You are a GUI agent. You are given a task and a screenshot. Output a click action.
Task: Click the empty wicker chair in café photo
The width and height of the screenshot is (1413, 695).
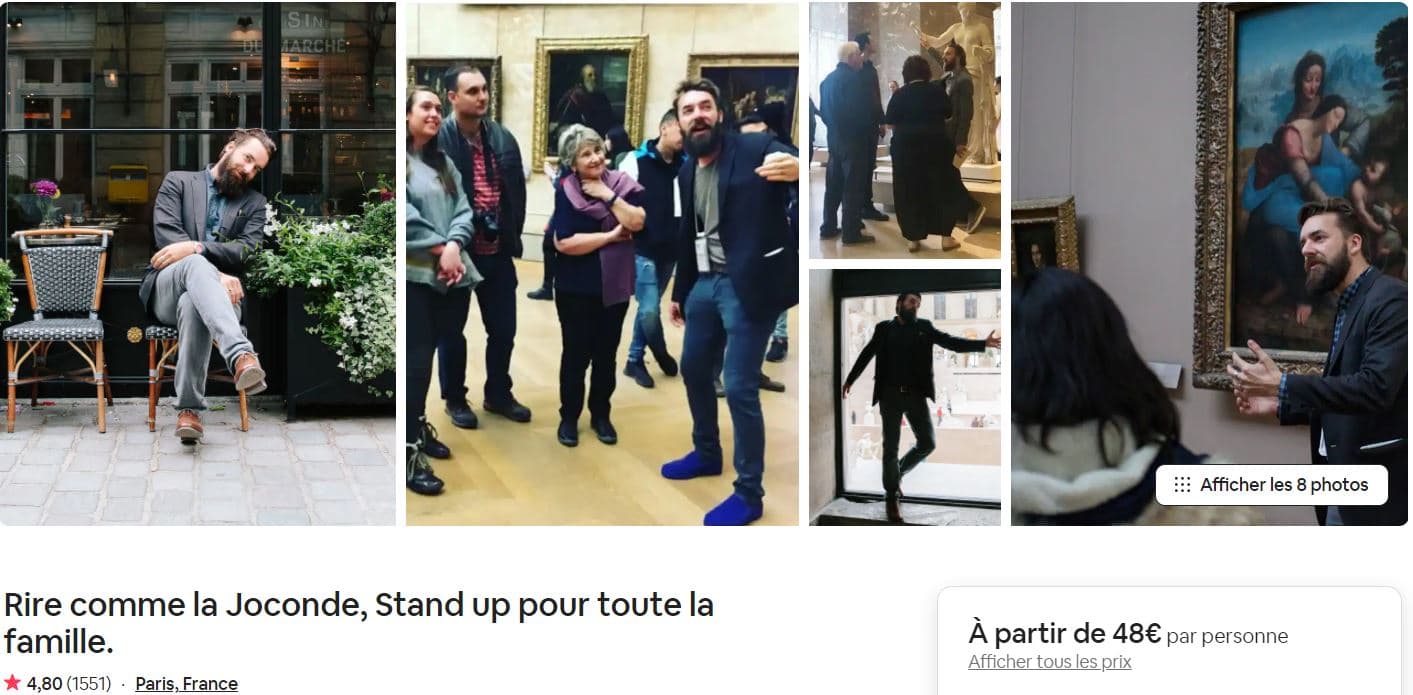tap(58, 320)
